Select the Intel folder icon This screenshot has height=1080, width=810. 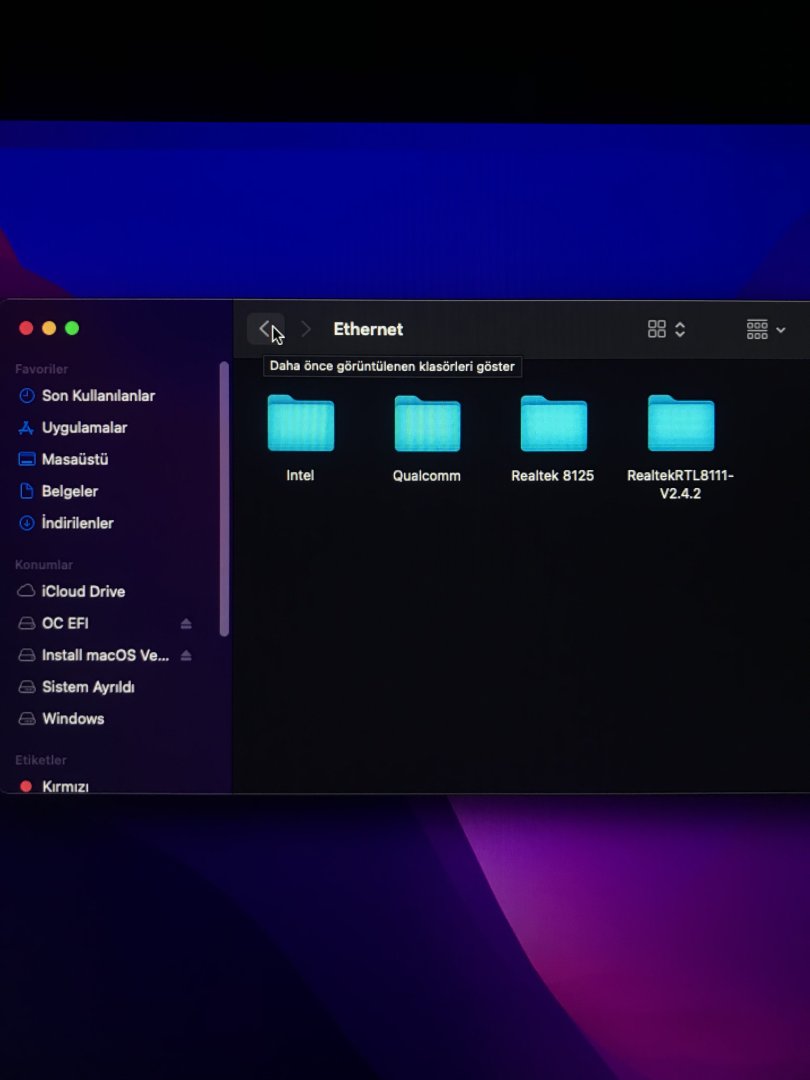pos(300,423)
